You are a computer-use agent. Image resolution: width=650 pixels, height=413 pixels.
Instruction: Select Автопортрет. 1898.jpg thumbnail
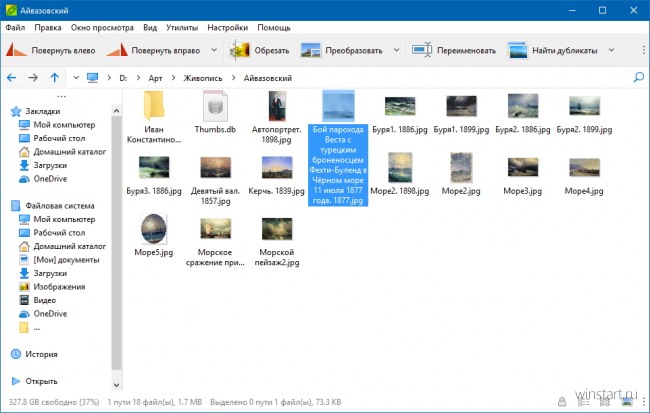click(x=276, y=107)
